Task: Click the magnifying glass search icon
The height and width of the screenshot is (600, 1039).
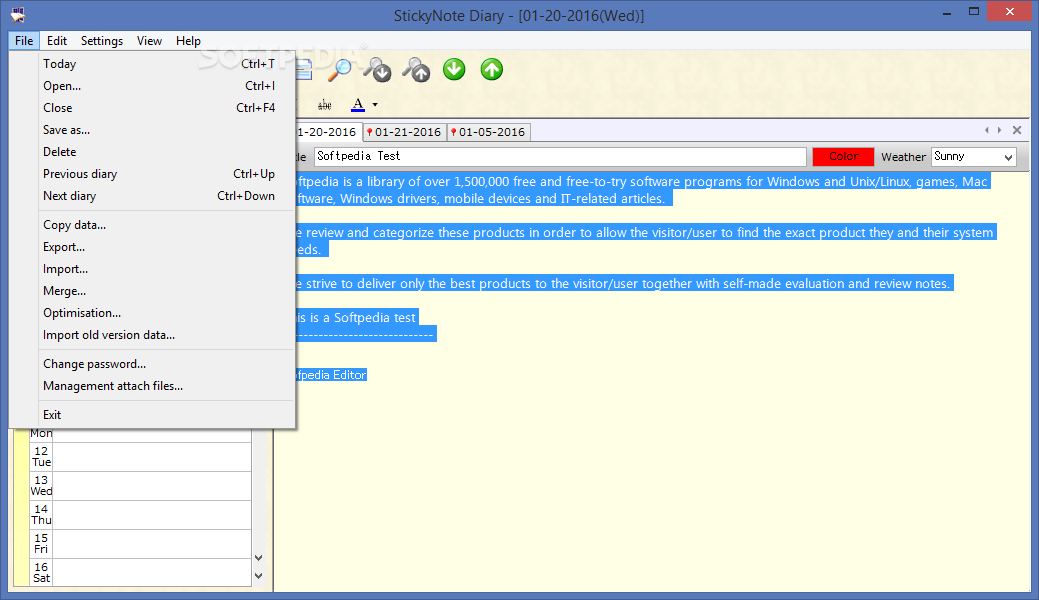Action: (341, 70)
